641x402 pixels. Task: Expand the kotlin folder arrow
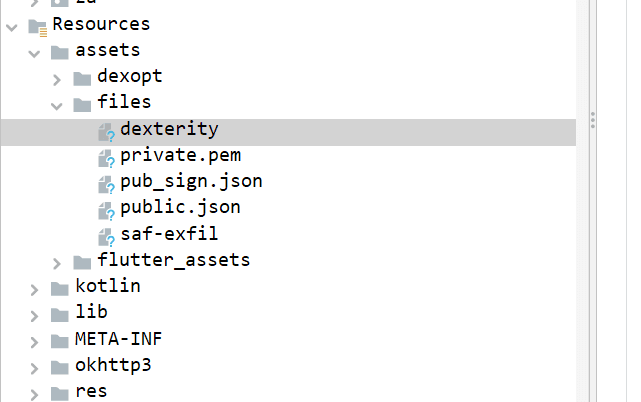pyautogui.click(x=34, y=290)
